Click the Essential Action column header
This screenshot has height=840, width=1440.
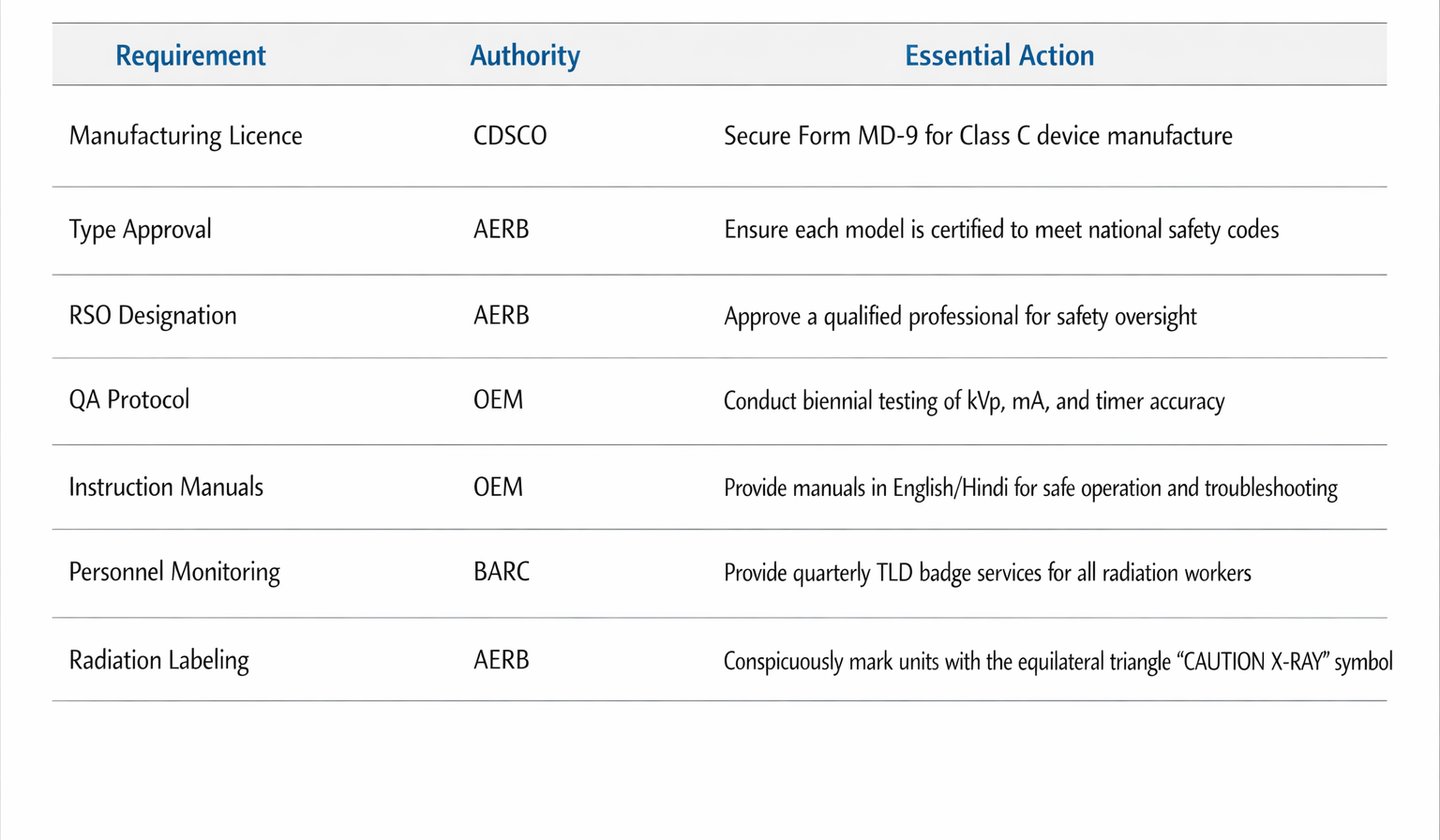coord(999,55)
